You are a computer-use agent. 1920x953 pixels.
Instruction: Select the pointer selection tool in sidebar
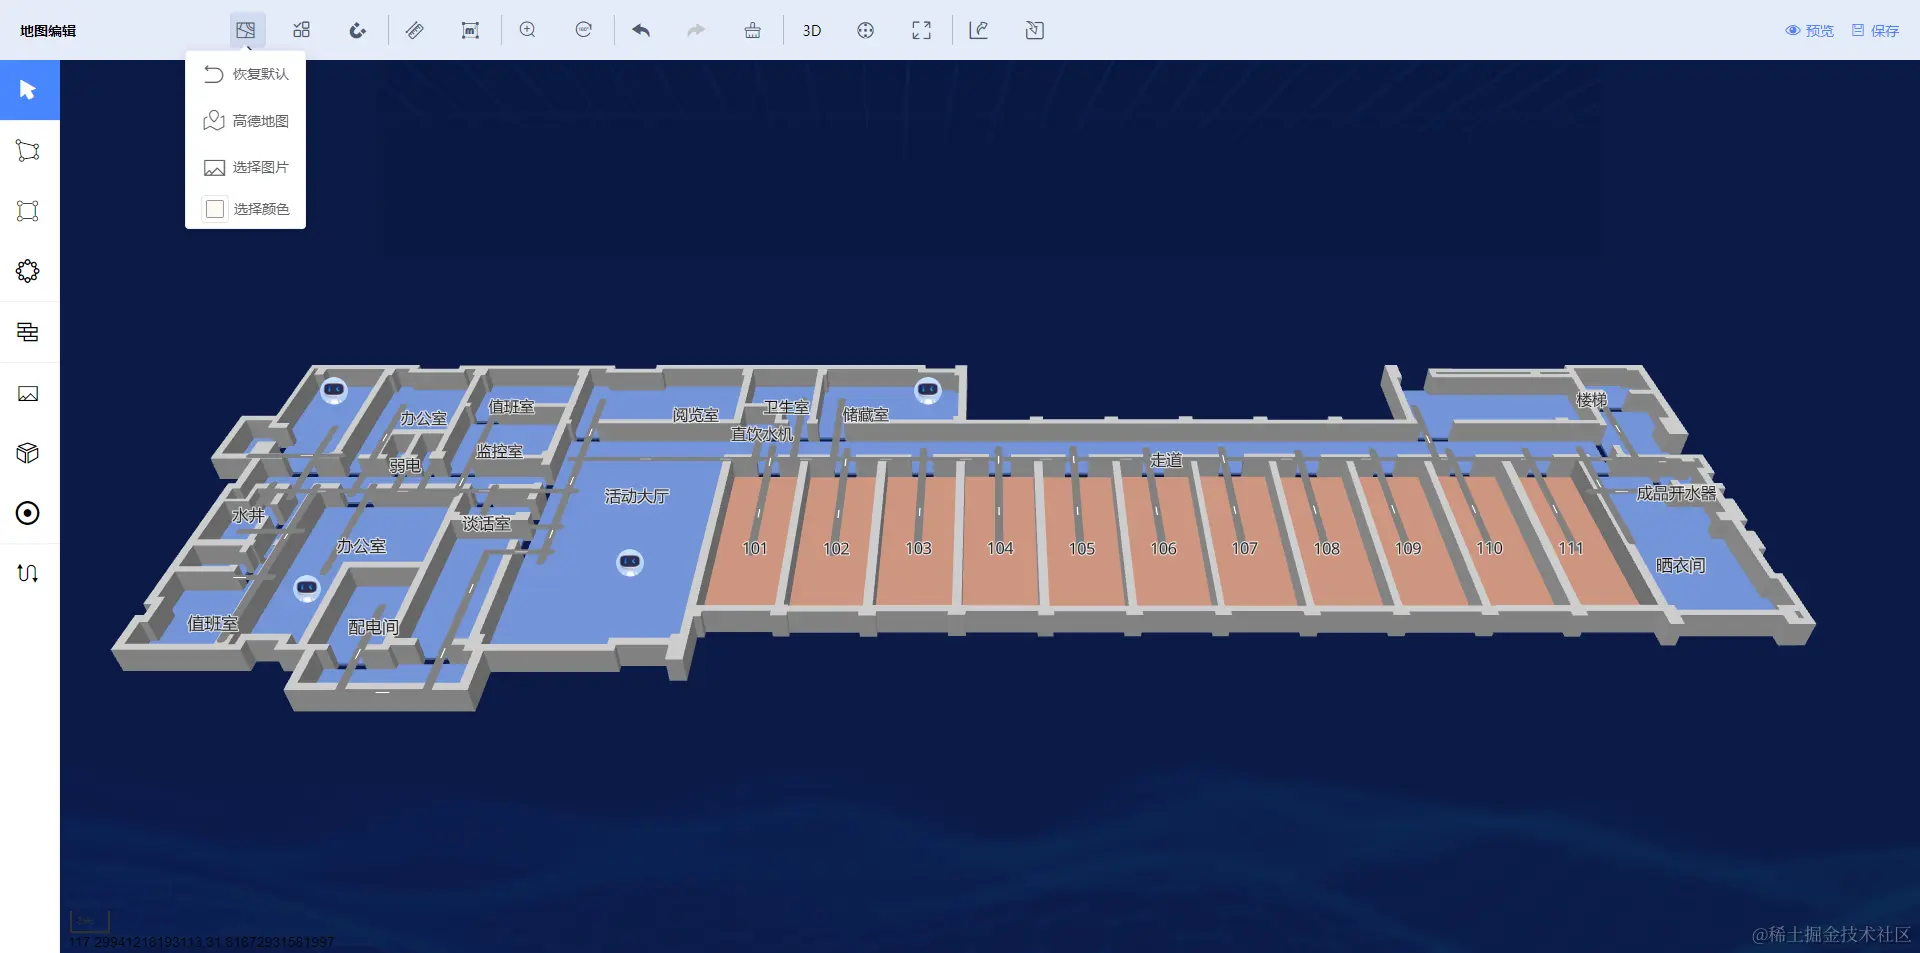(28, 90)
